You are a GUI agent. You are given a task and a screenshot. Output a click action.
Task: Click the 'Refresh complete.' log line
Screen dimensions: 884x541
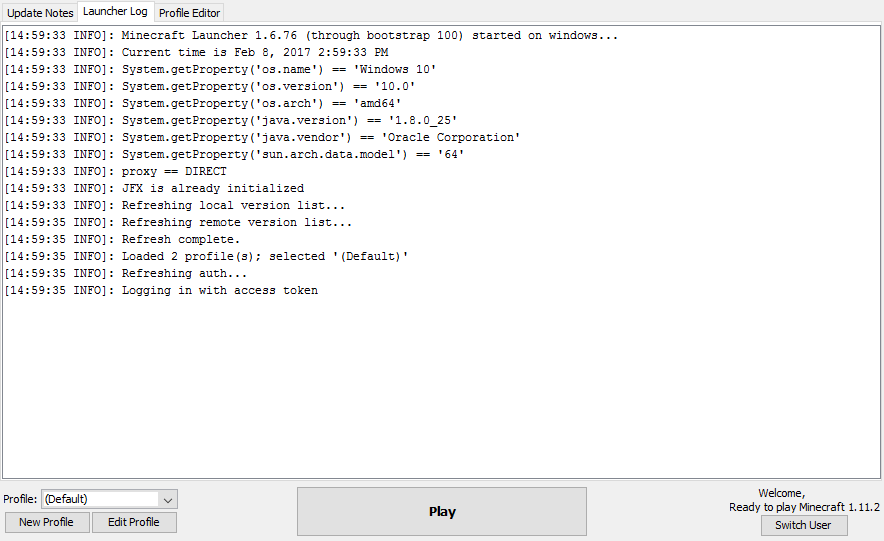coord(122,239)
